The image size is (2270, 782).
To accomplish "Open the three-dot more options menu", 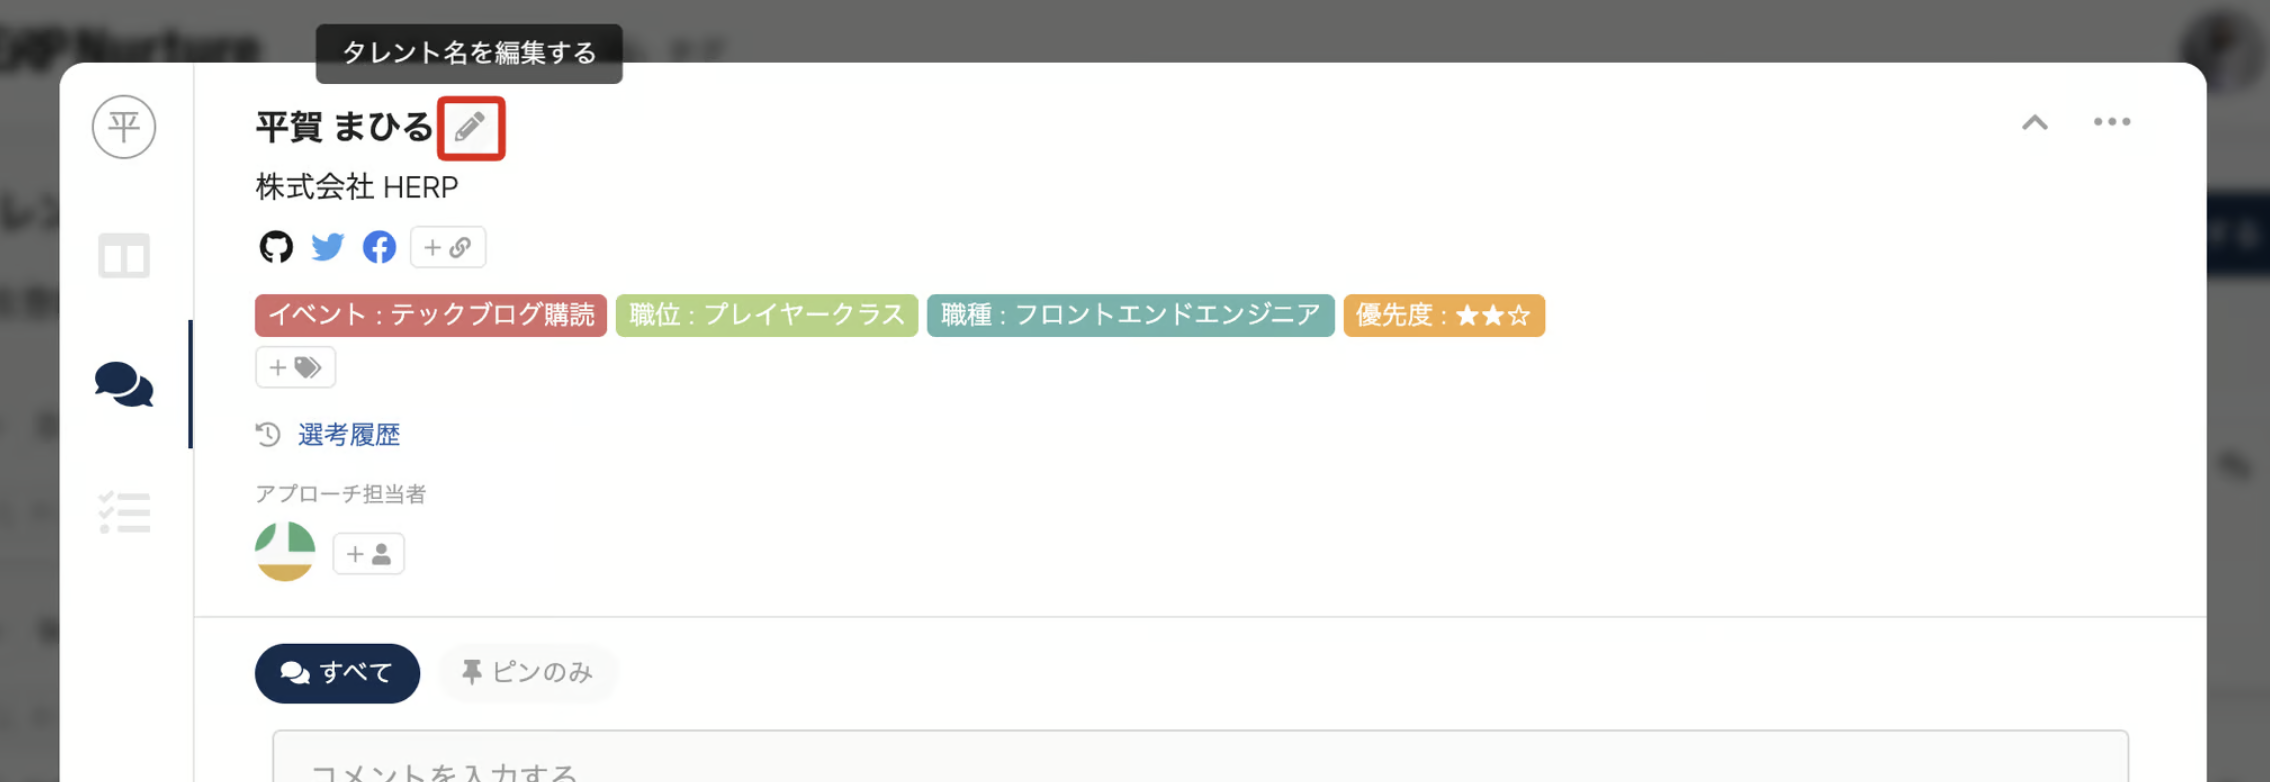I will click(x=2112, y=122).
